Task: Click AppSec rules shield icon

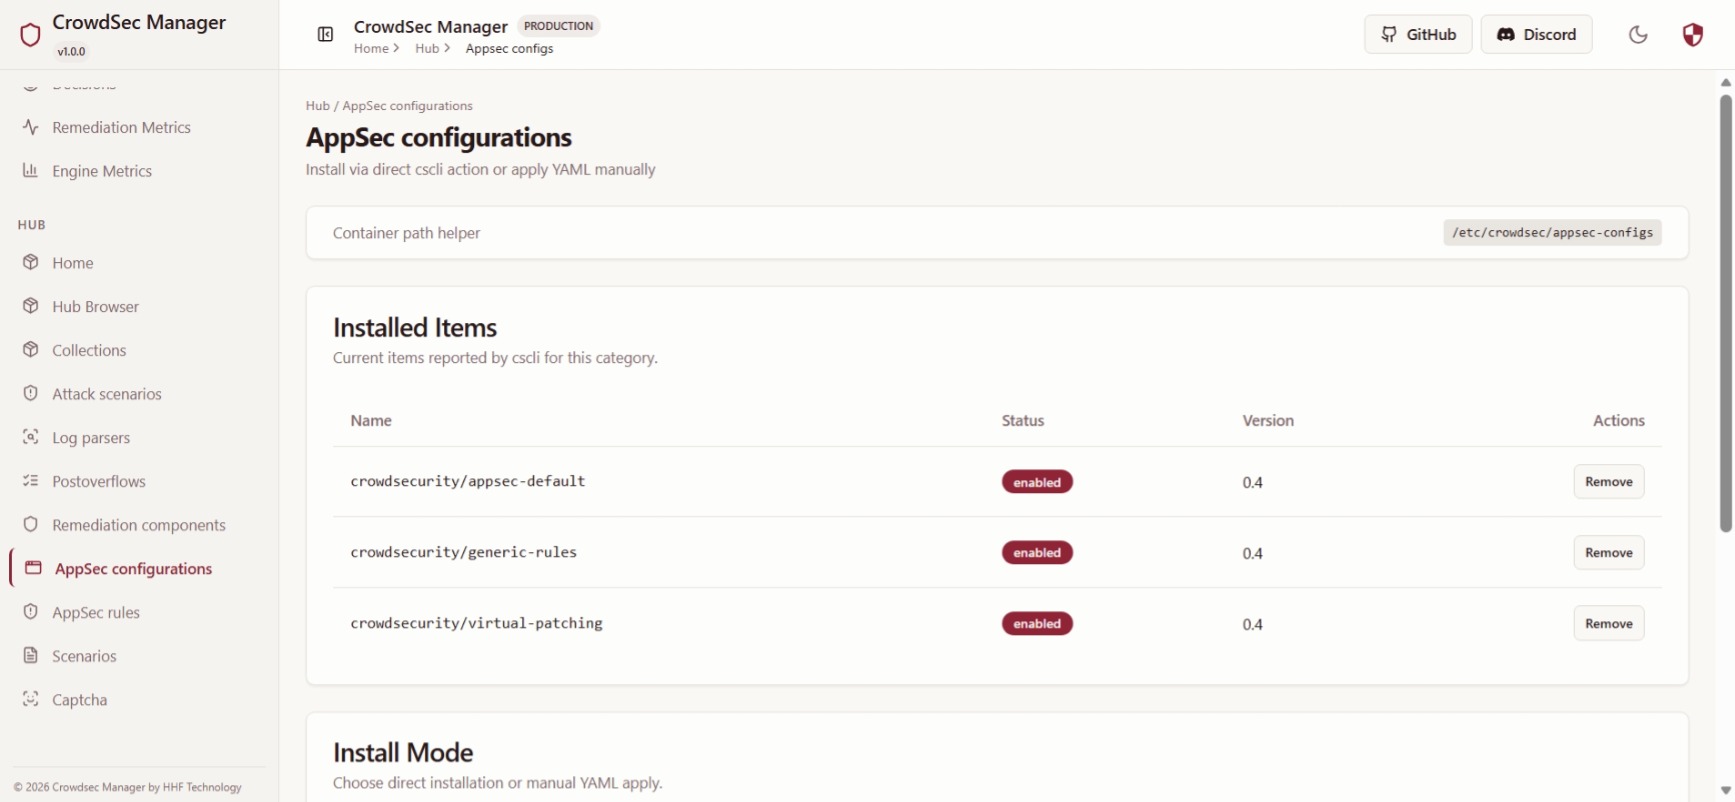Action: (31, 612)
